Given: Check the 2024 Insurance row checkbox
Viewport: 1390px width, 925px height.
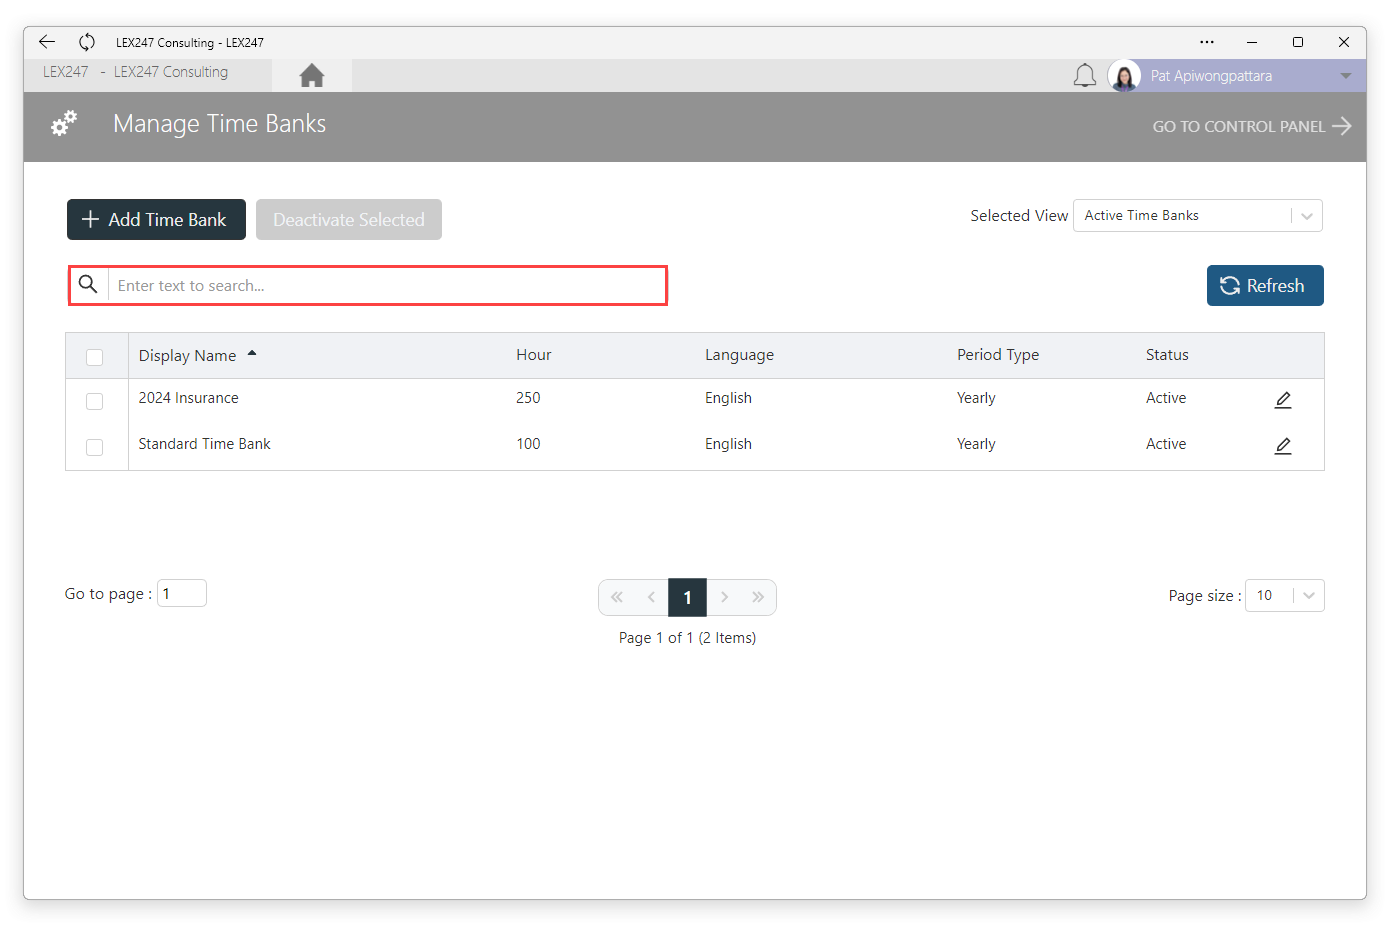Looking at the screenshot, I should point(95,401).
